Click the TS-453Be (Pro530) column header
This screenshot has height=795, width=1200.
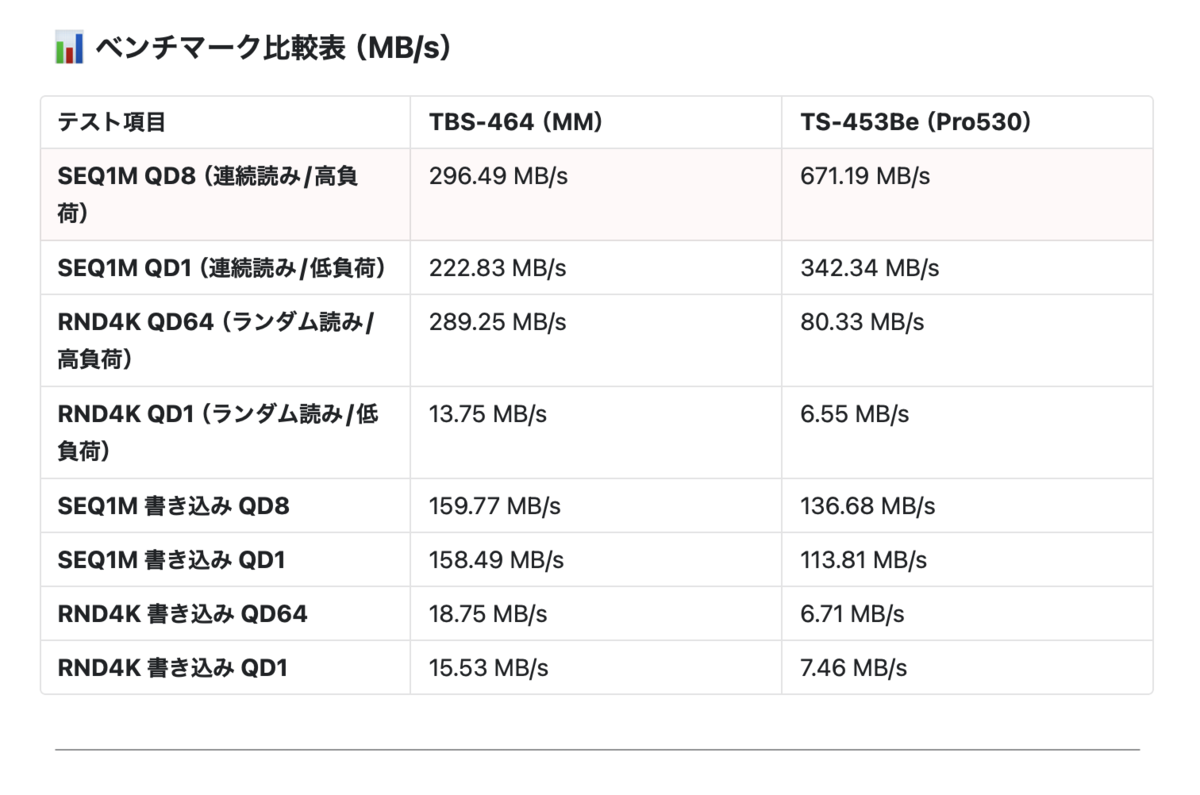click(x=915, y=123)
